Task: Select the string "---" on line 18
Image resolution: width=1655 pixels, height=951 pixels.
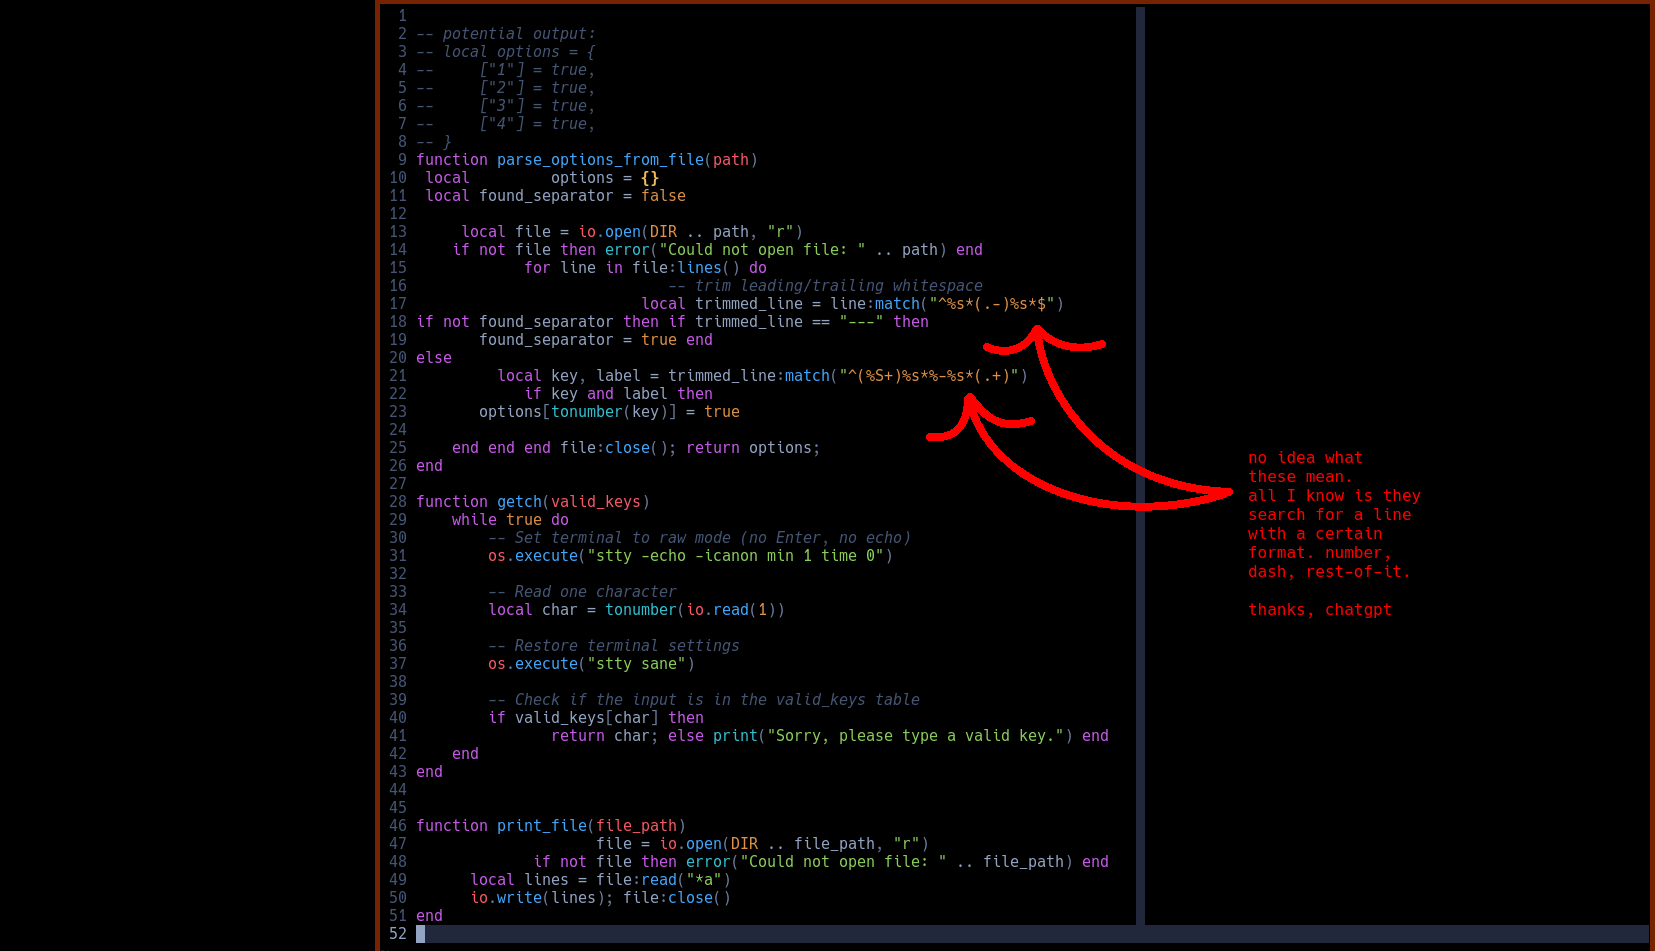Action: pos(858,321)
